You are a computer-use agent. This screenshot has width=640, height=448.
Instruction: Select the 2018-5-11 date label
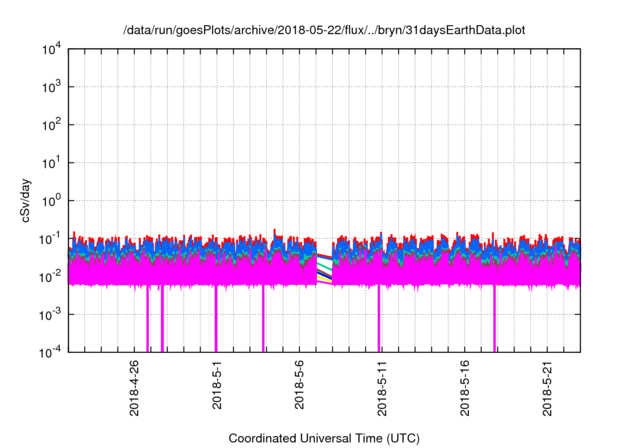pos(382,388)
